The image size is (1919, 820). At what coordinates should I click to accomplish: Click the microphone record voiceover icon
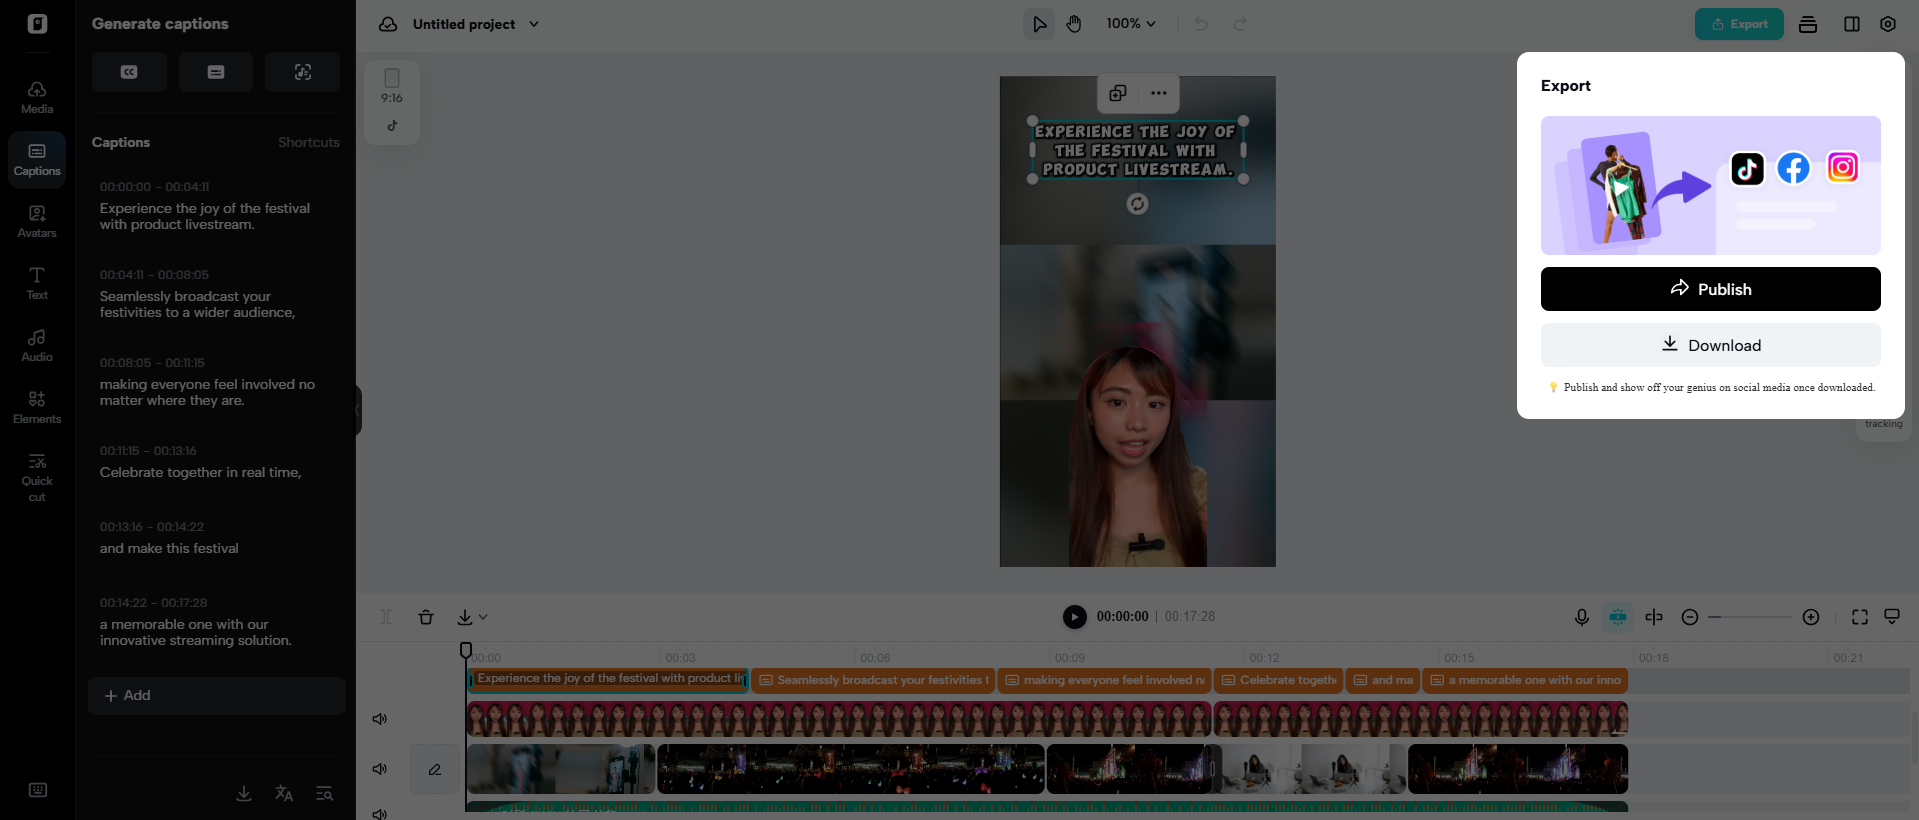1582,617
